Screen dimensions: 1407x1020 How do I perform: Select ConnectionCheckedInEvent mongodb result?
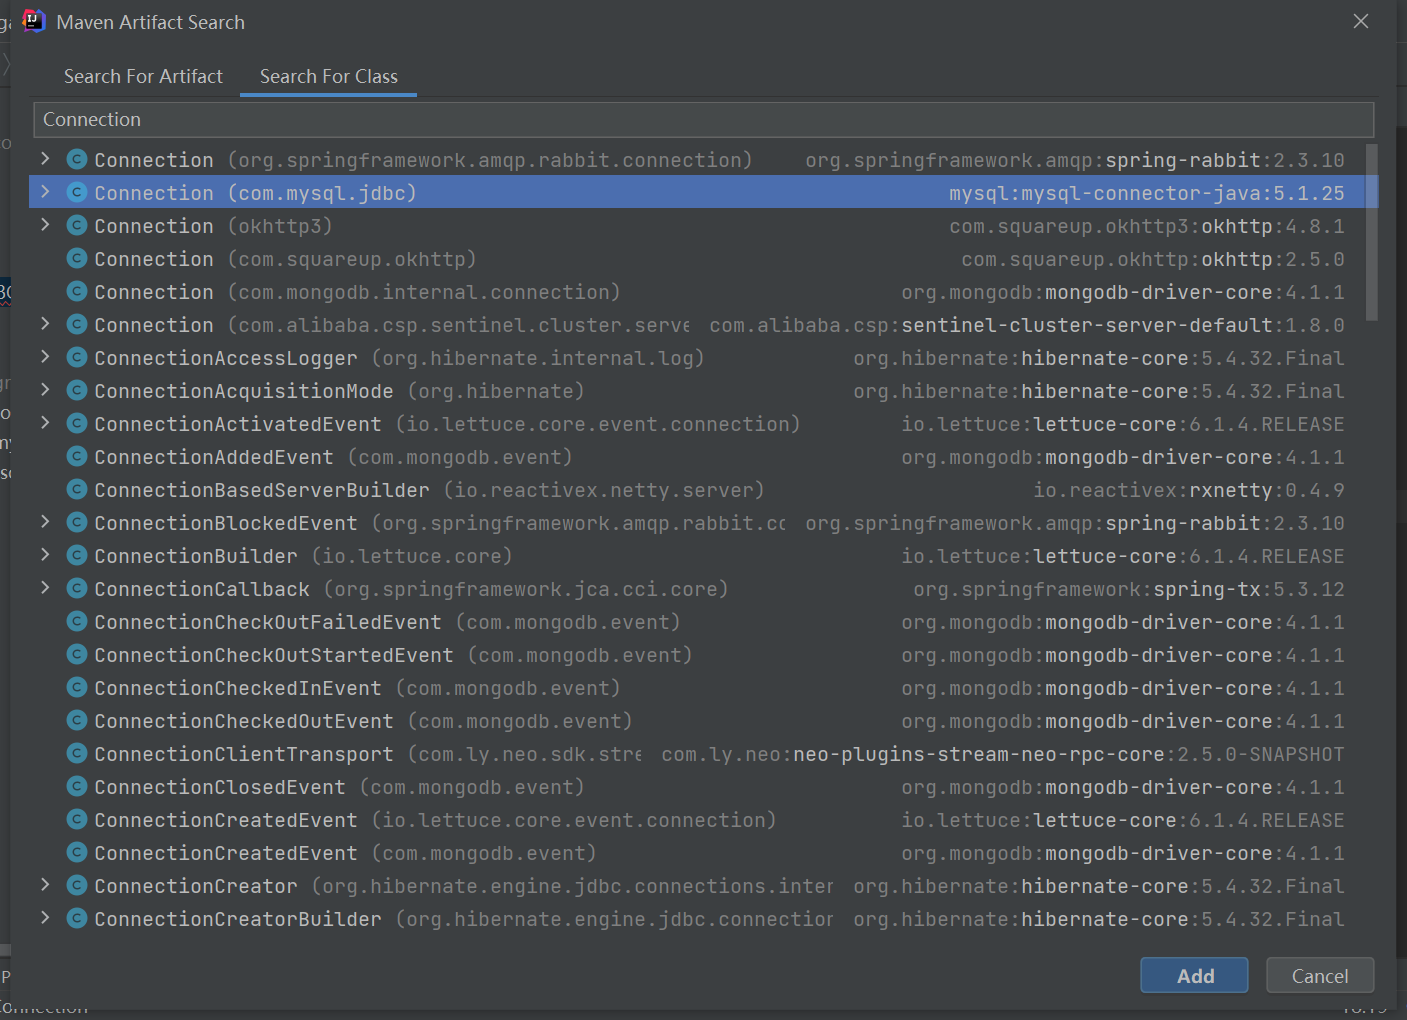tap(238, 688)
